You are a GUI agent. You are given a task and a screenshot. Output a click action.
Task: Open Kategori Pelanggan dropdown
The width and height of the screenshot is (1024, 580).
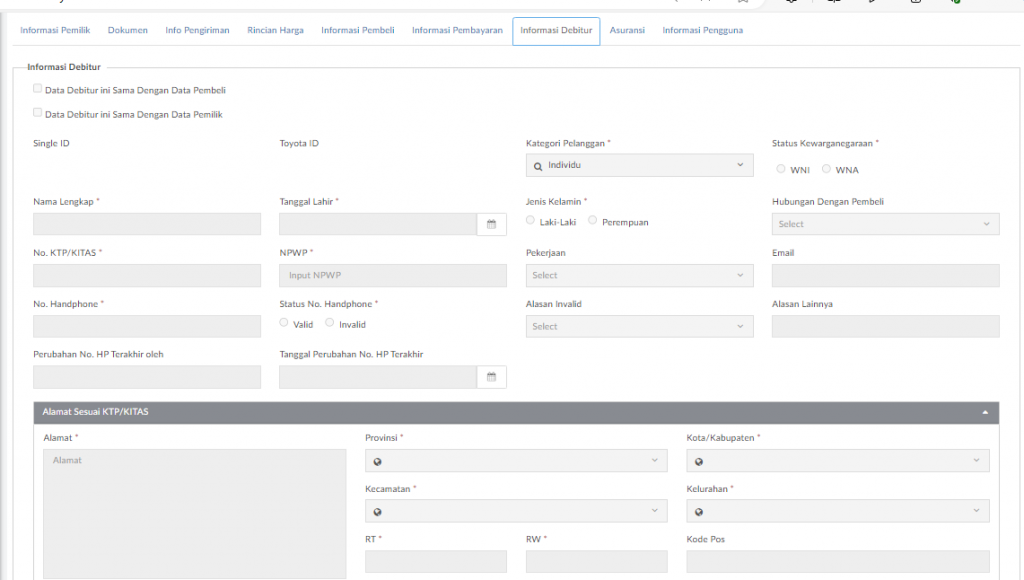tap(639, 165)
